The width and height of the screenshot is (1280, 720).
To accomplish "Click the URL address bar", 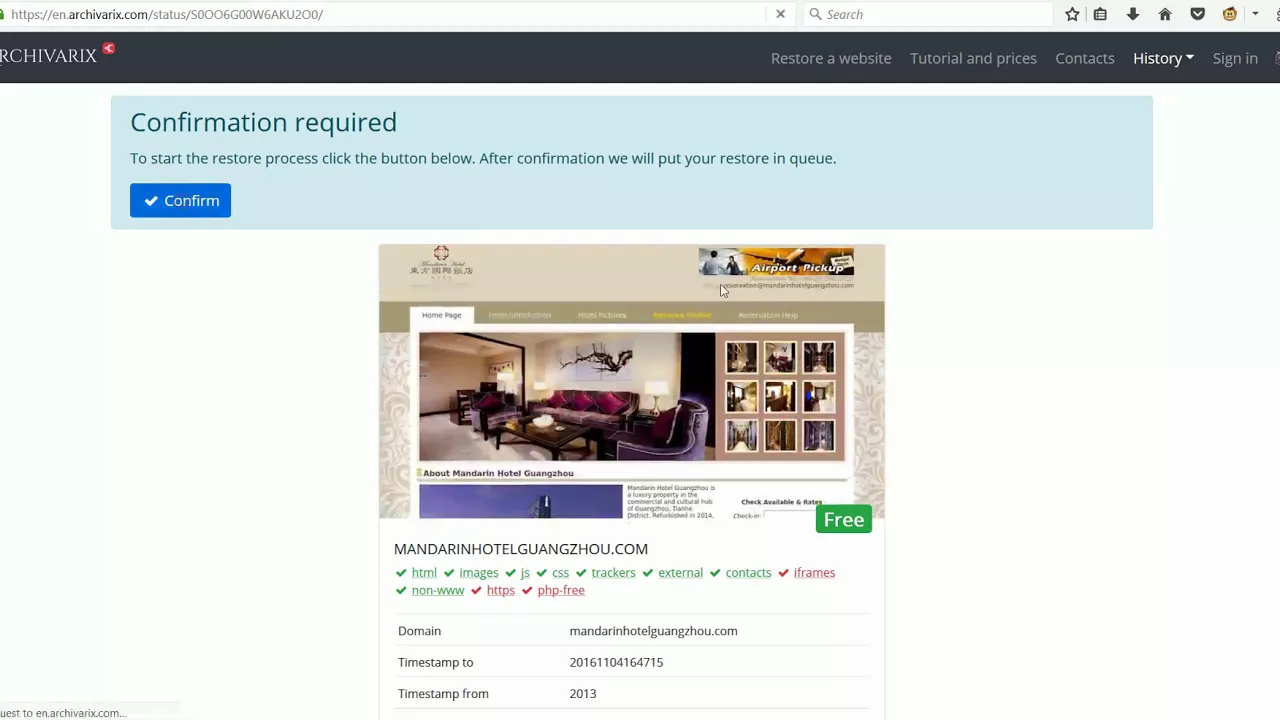I will pyautogui.click(x=385, y=14).
